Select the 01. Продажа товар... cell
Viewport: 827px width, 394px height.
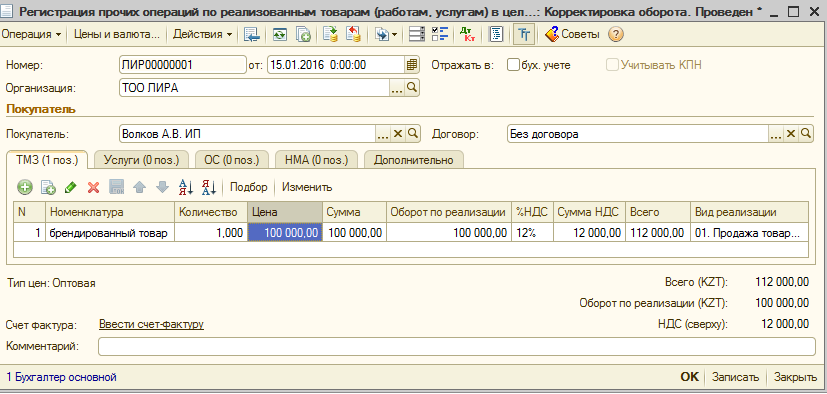749,233
